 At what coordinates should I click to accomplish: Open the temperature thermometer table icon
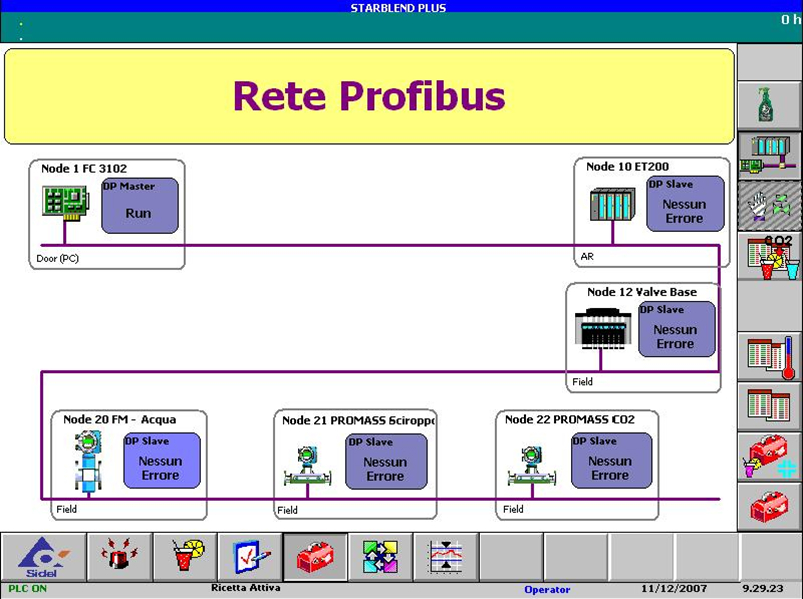click(x=769, y=357)
